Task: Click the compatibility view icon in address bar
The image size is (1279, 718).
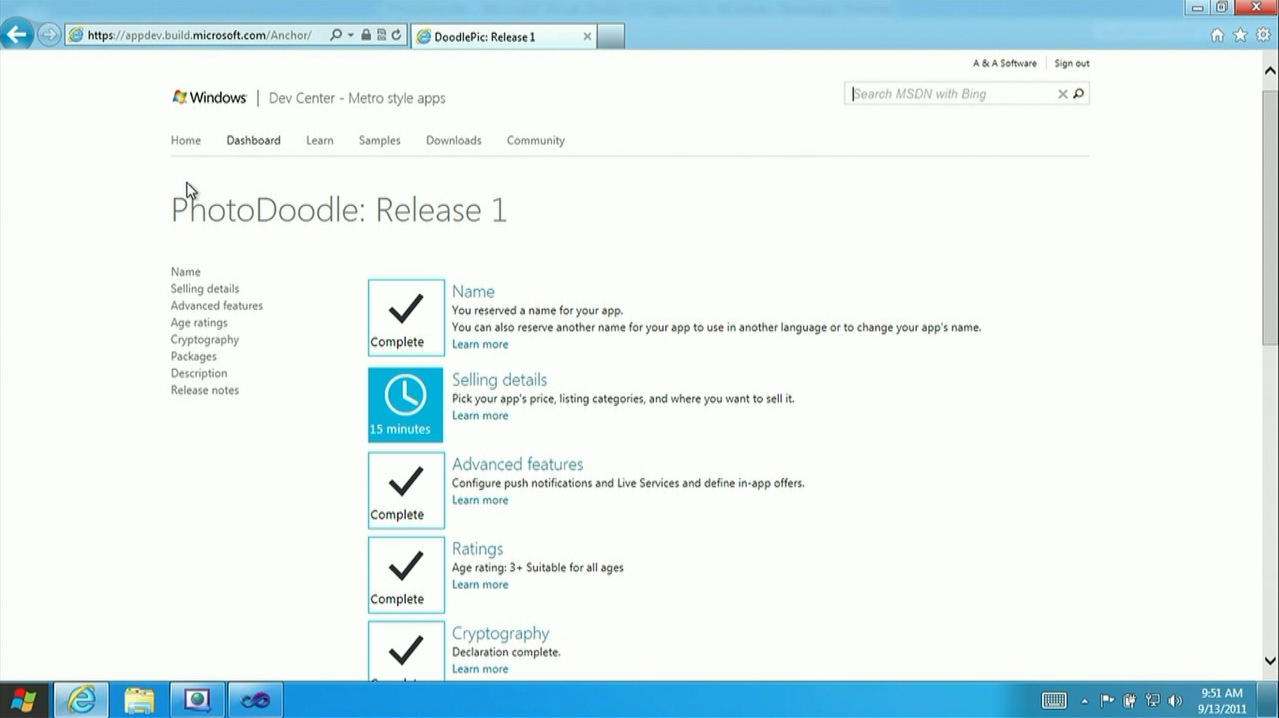Action: tap(381, 35)
